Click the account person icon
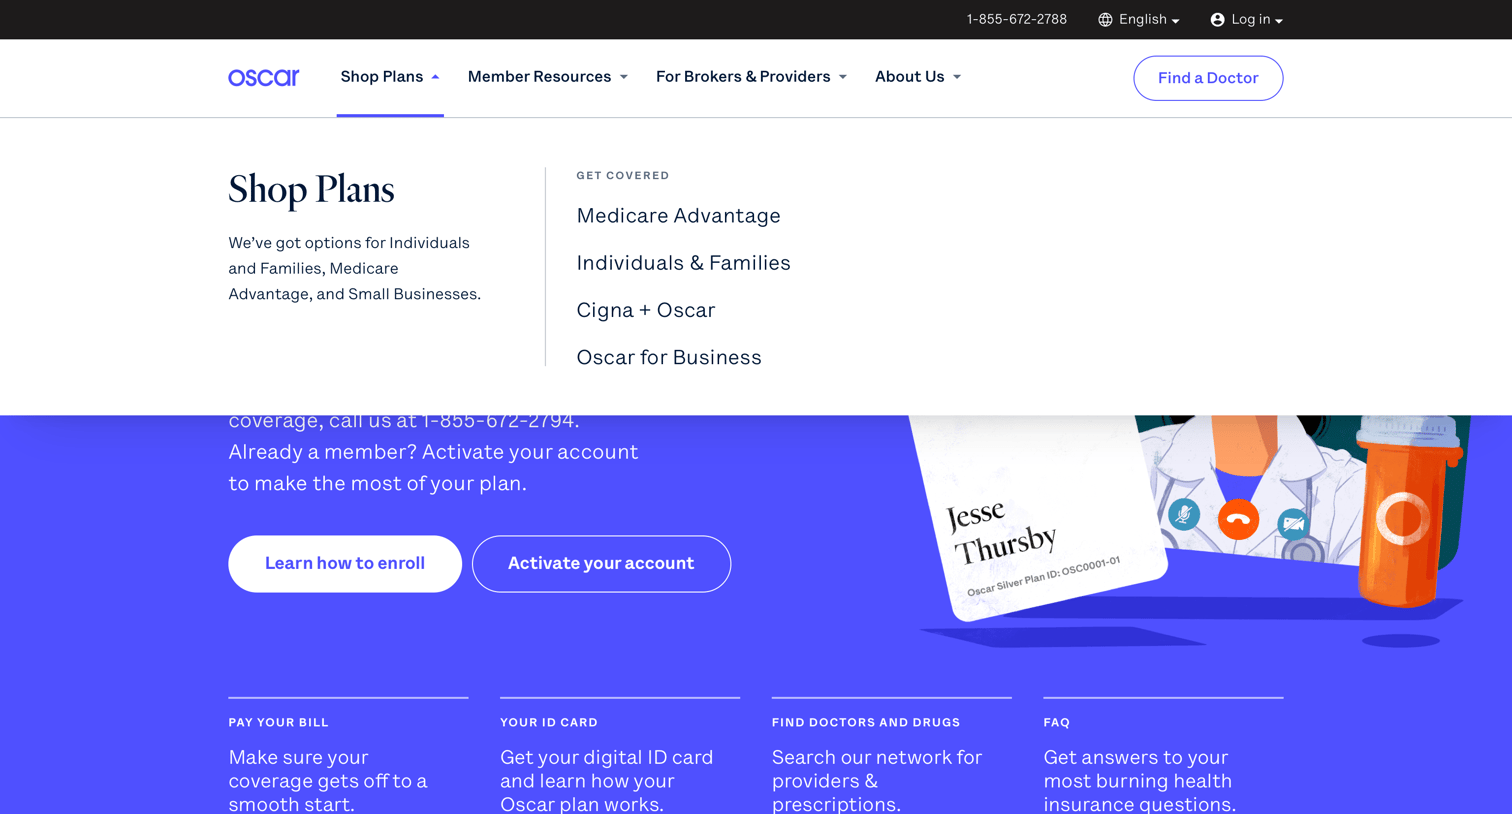 (x=1217, y=20)
